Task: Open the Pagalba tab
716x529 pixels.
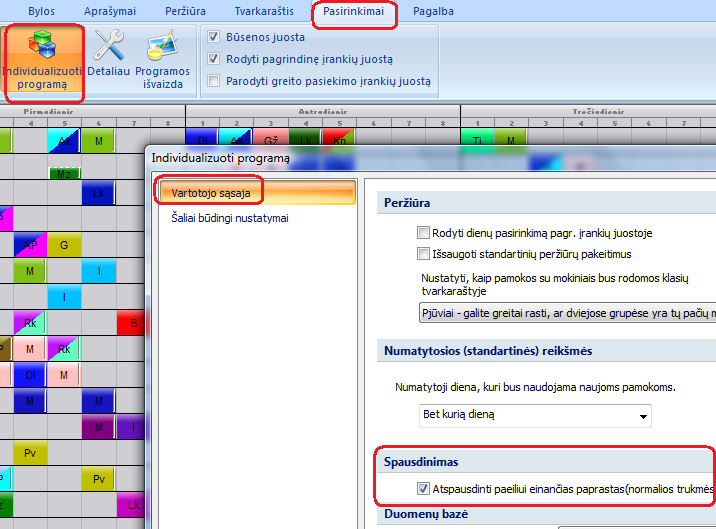Action: tap(432, 11)
